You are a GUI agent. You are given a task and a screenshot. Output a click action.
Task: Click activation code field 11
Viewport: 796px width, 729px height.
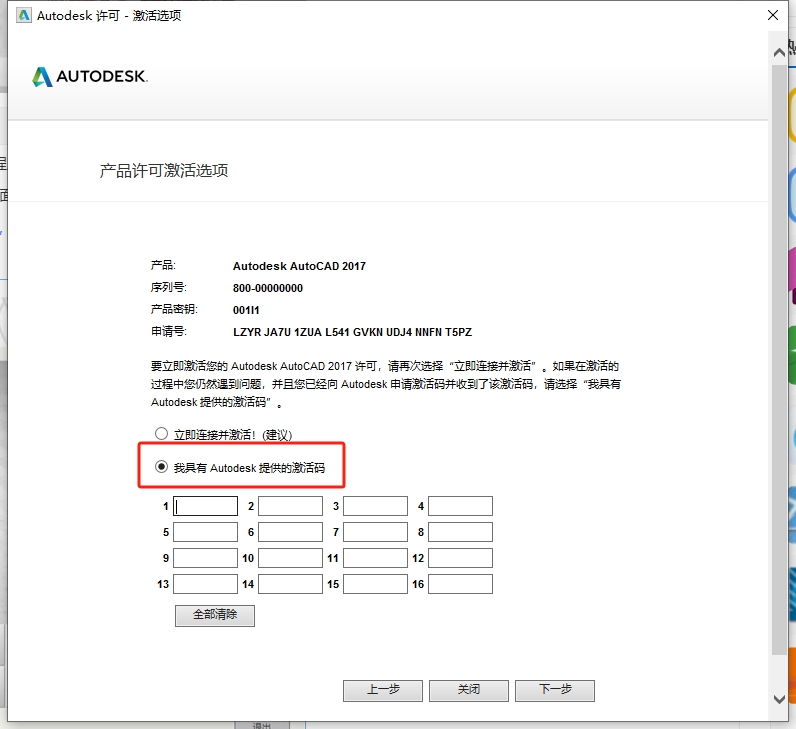point(375,558)
